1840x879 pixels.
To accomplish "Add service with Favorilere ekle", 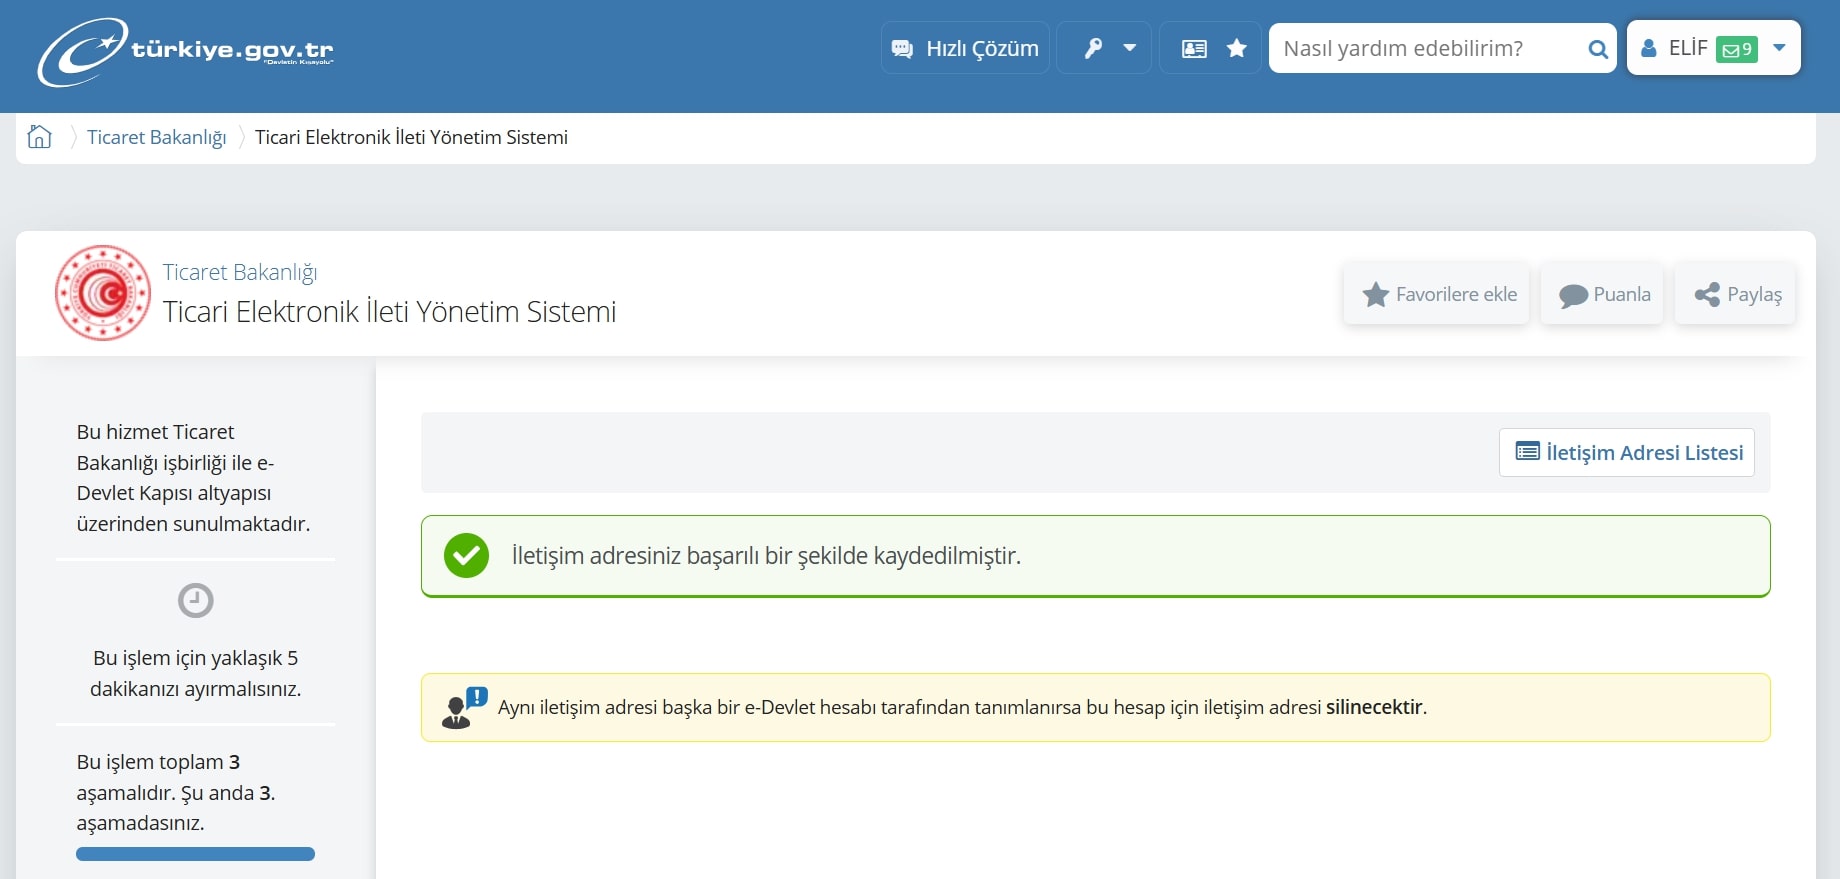I will tap(1438, 294).
